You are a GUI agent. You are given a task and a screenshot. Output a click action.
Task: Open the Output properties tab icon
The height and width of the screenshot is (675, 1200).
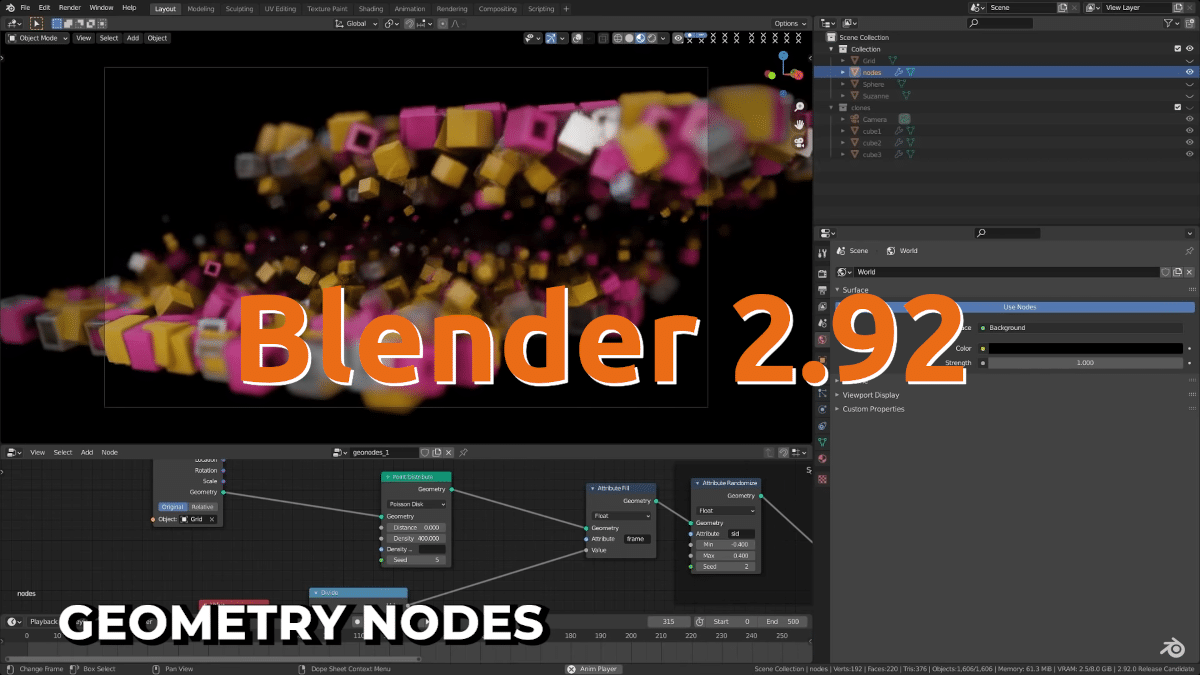tap(822, 289)
